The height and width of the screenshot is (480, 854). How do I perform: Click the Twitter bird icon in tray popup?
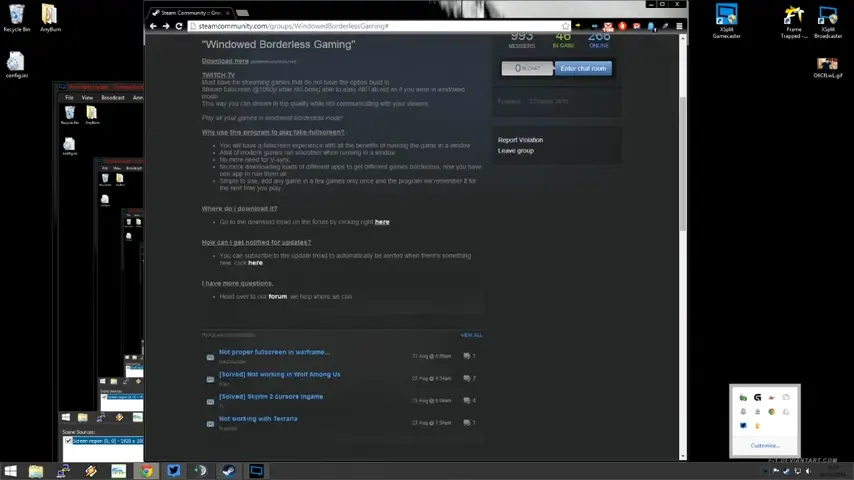point(743,426)
